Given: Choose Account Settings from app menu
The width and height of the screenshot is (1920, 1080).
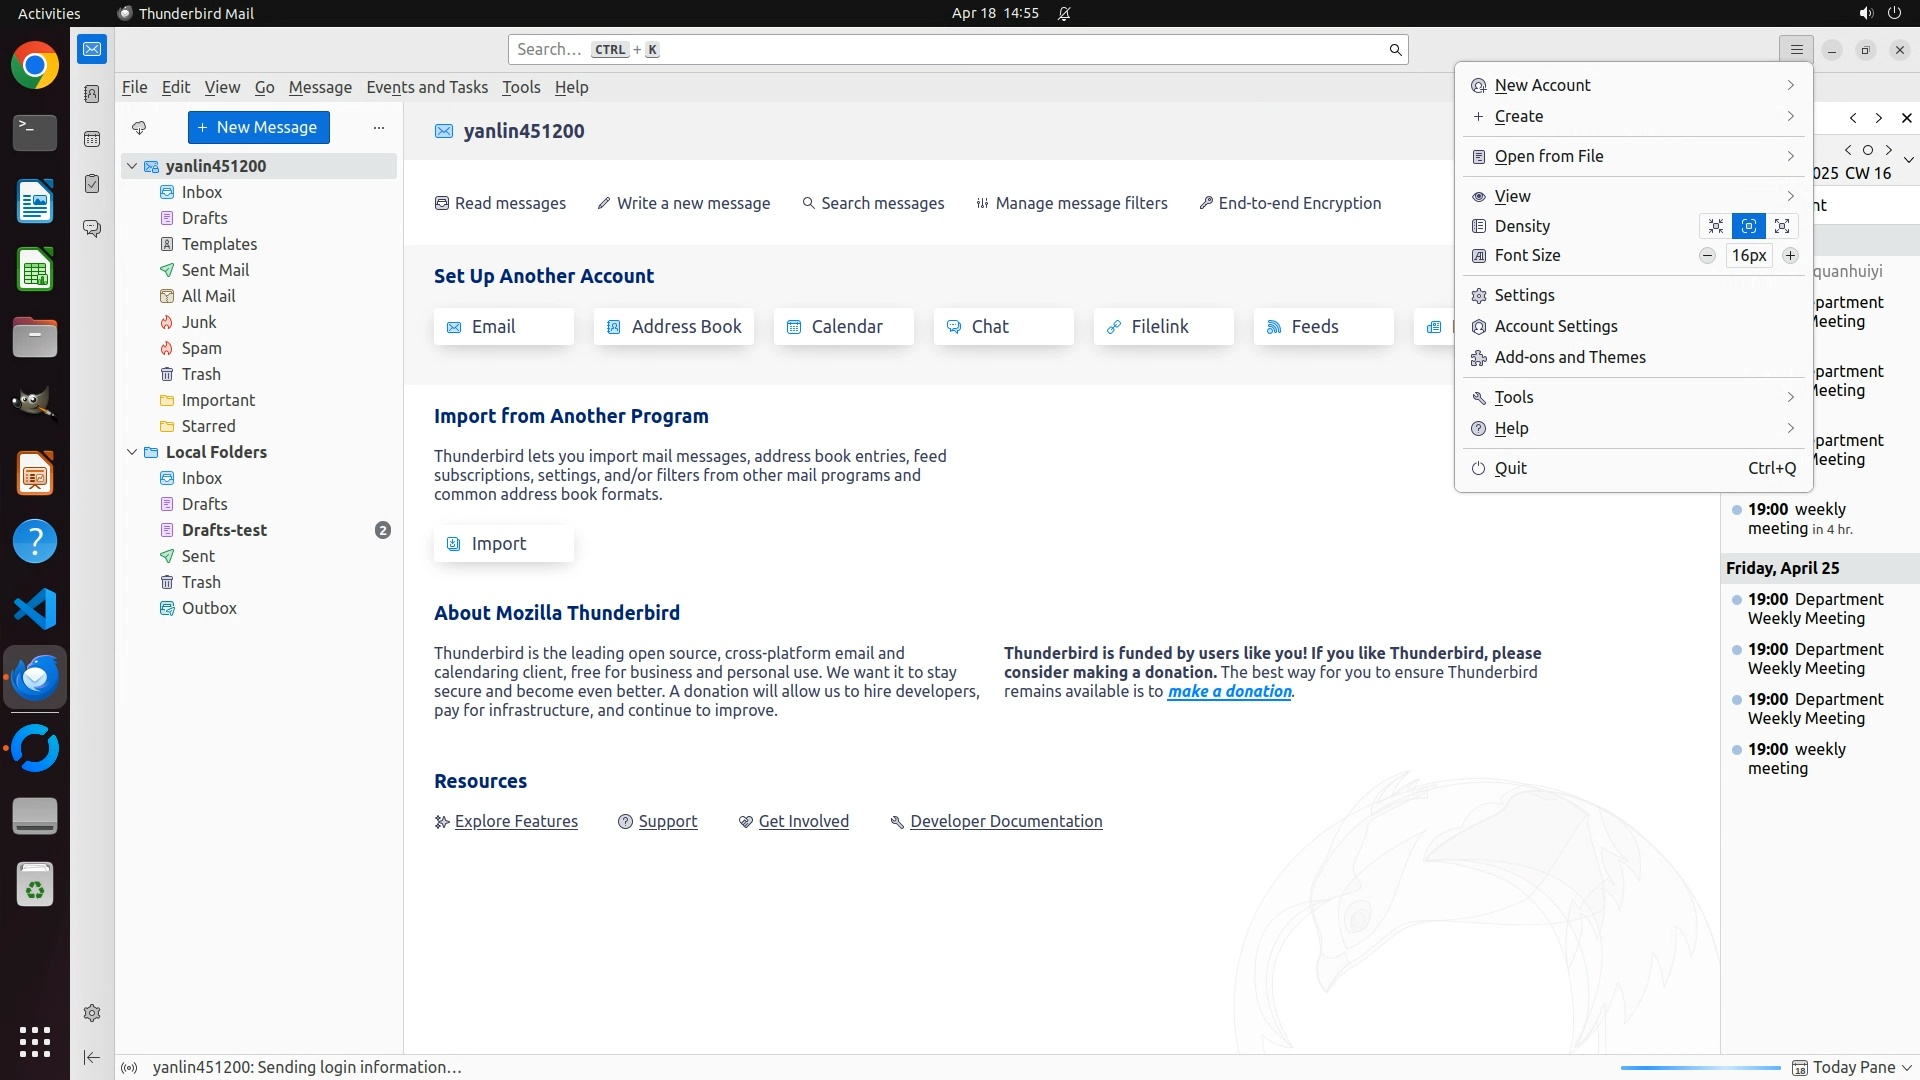Looking at the screenshot, I should click(1555, 326).
